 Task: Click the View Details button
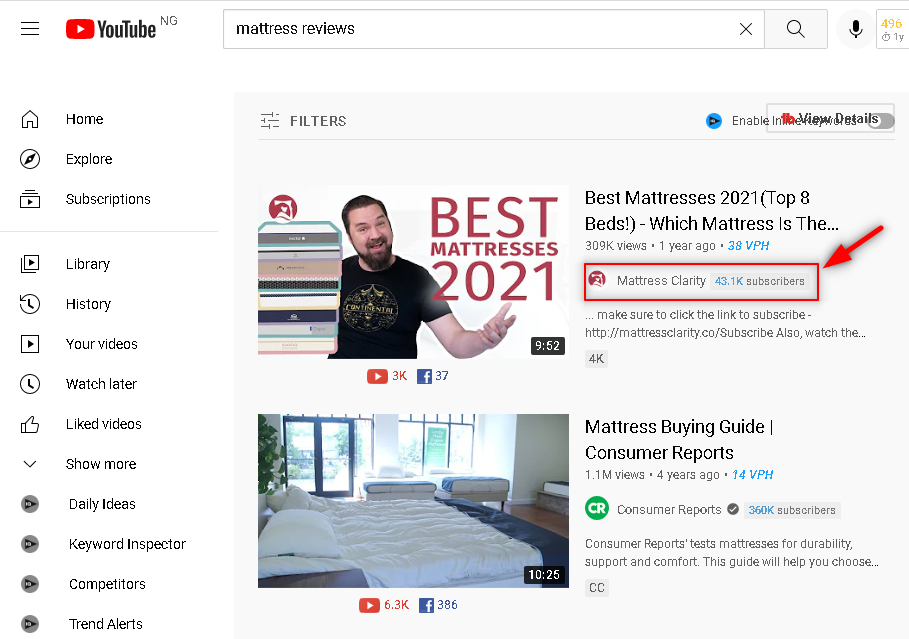pos(830,118)
